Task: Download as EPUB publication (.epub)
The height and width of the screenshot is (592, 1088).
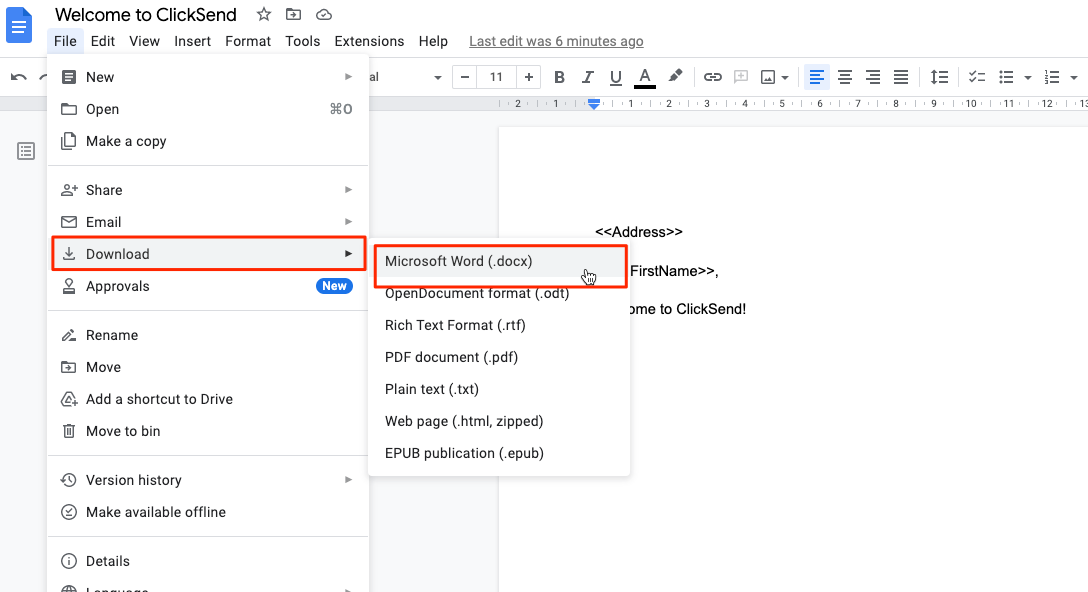Action: [499, 453]
